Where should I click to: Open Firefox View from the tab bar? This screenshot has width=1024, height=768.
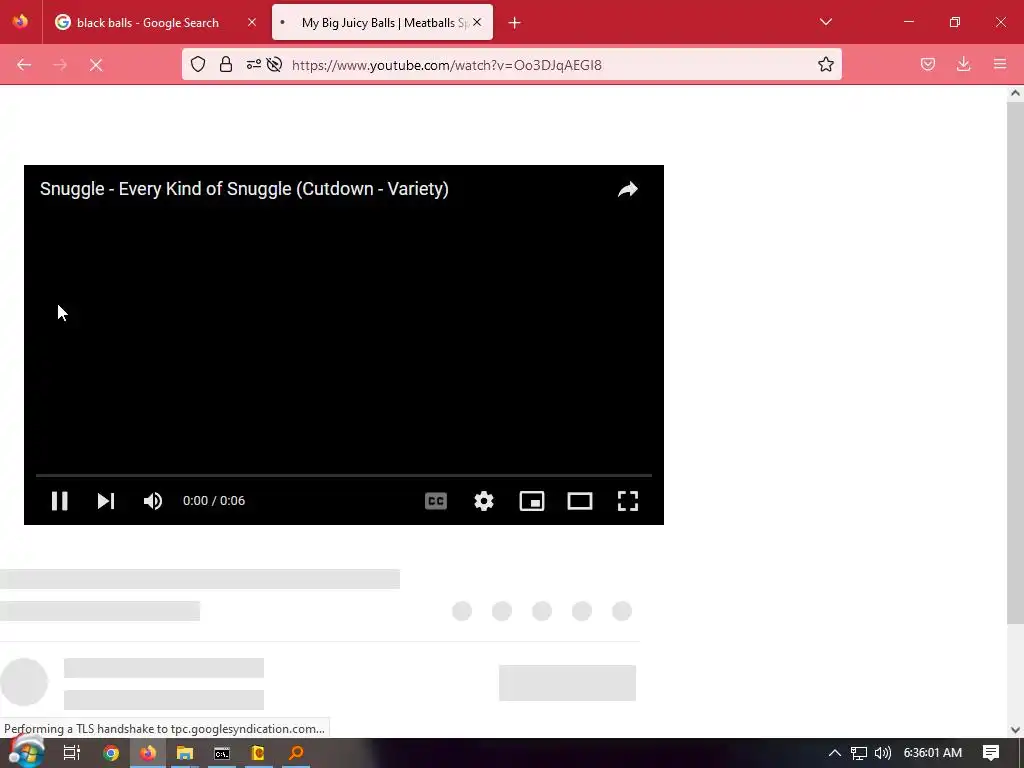20,22
